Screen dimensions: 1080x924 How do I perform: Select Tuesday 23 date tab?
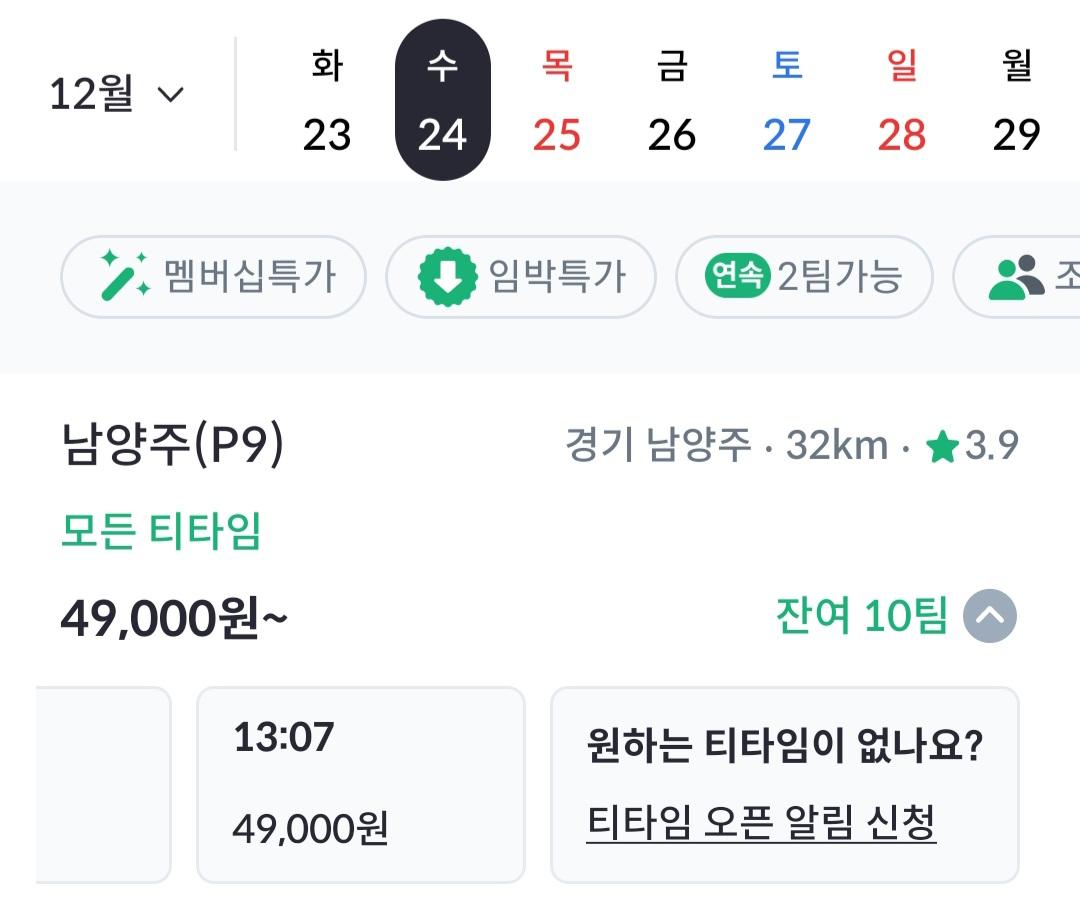pyautogui.click(x=327, y=100)
